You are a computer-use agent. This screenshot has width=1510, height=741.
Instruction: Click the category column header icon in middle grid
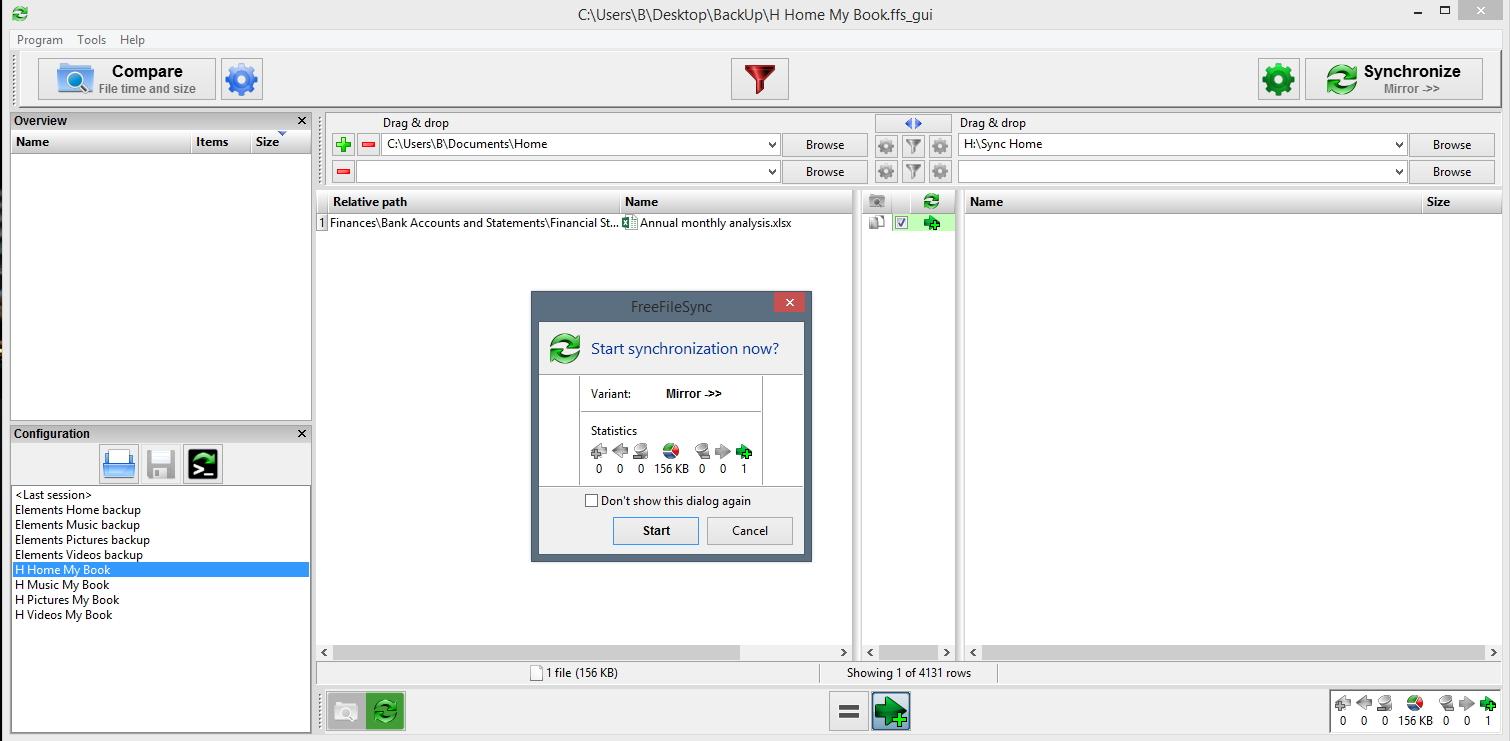point(877,201)
